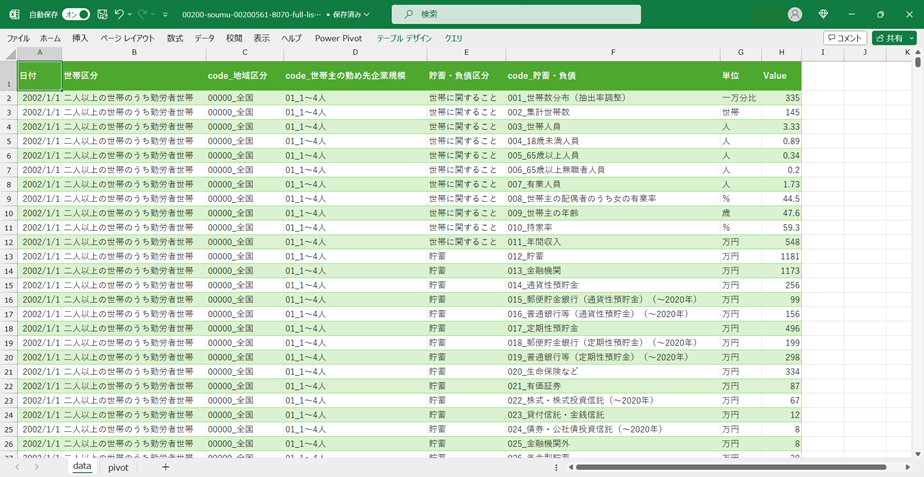
Task: Click the diamond premium icon
Action: click(823, 15)
